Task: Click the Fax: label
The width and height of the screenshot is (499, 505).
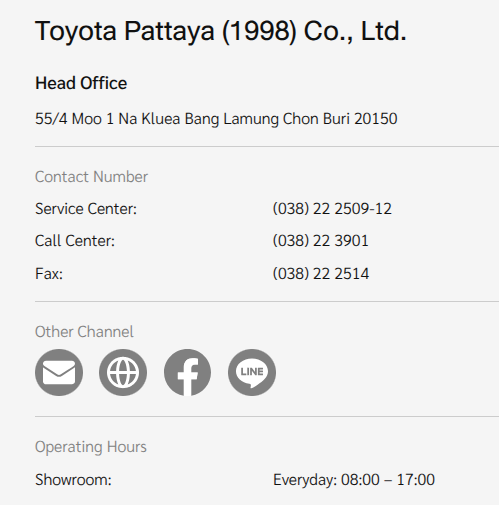Action: click(49, 274)
